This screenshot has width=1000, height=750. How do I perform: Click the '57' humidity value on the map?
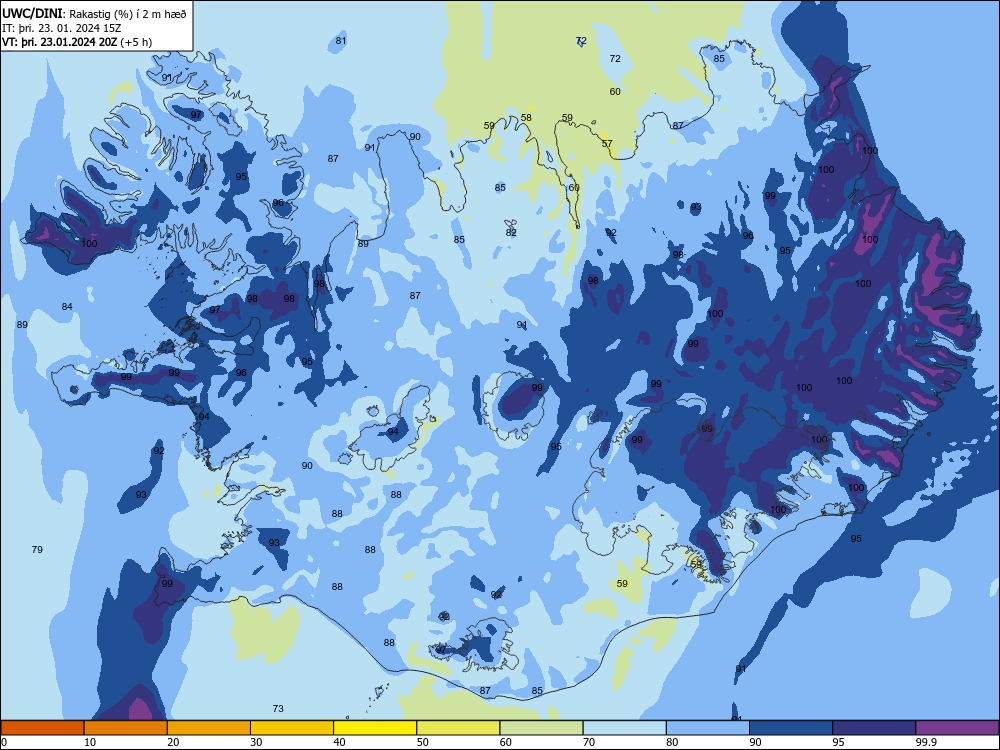pyautogui.click(x=607, y=143)
